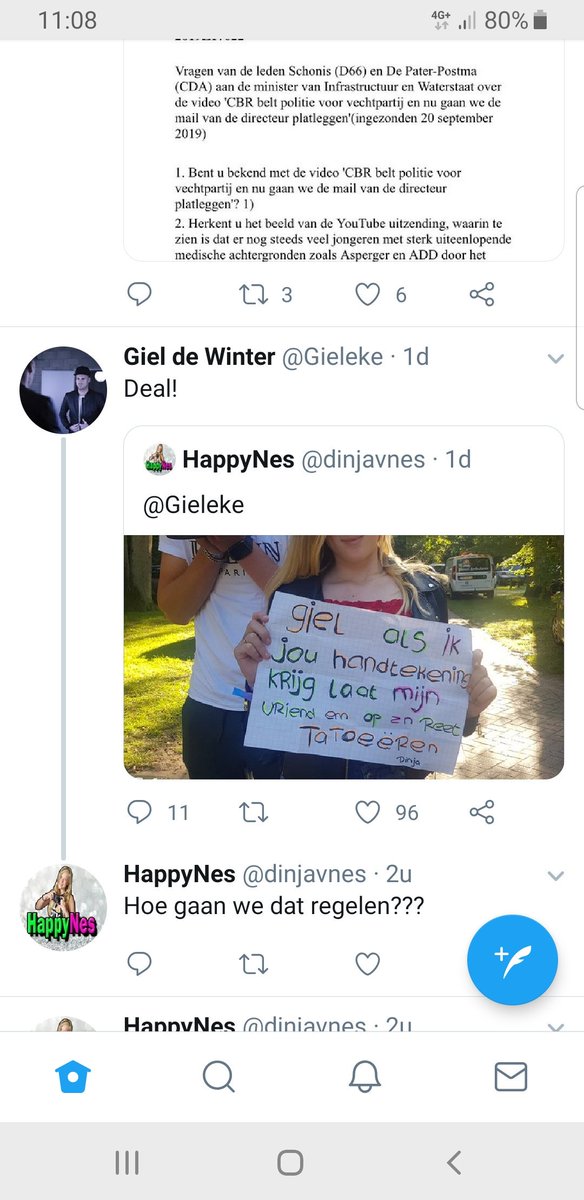Retweet Giel de Winter's Deal tweet
Screen dimensions: 584x1200
pos(252,812)
